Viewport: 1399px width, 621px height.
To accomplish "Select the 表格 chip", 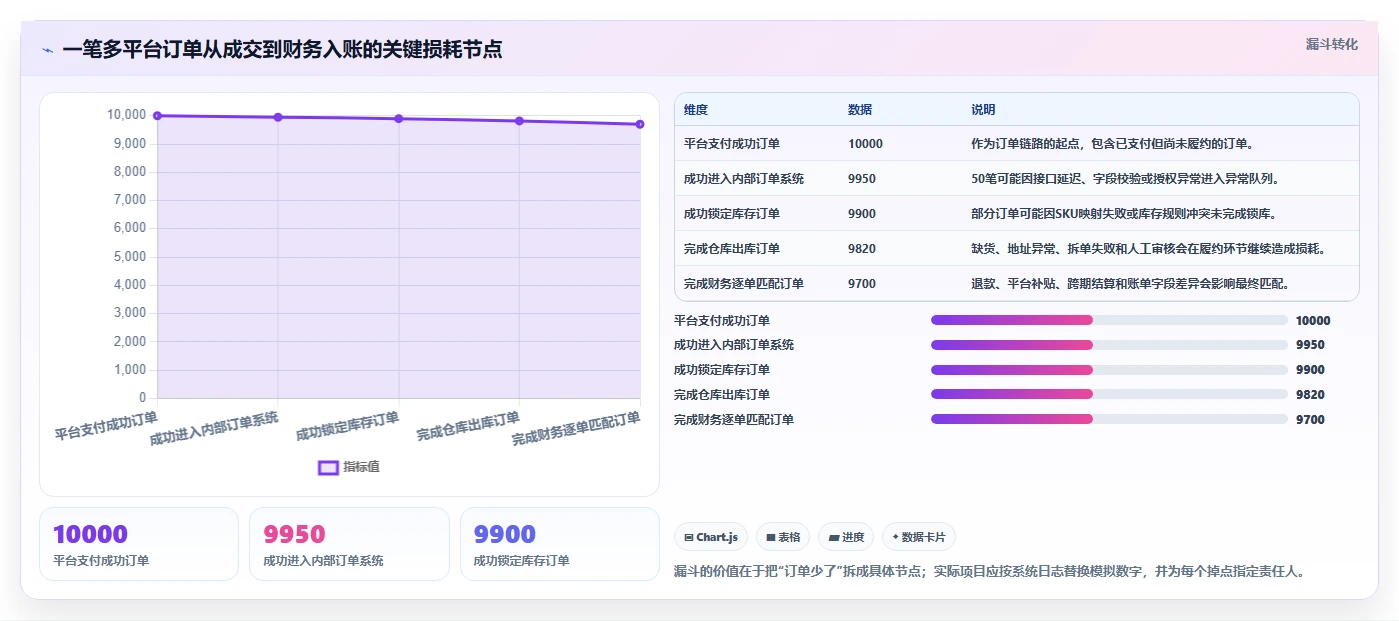I will tap(783, 537).
